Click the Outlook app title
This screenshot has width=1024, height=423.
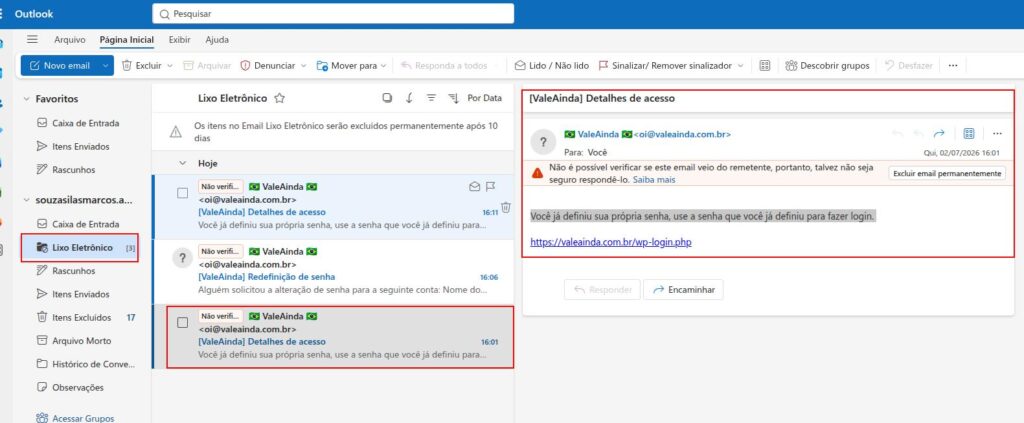tap(34, 14)
